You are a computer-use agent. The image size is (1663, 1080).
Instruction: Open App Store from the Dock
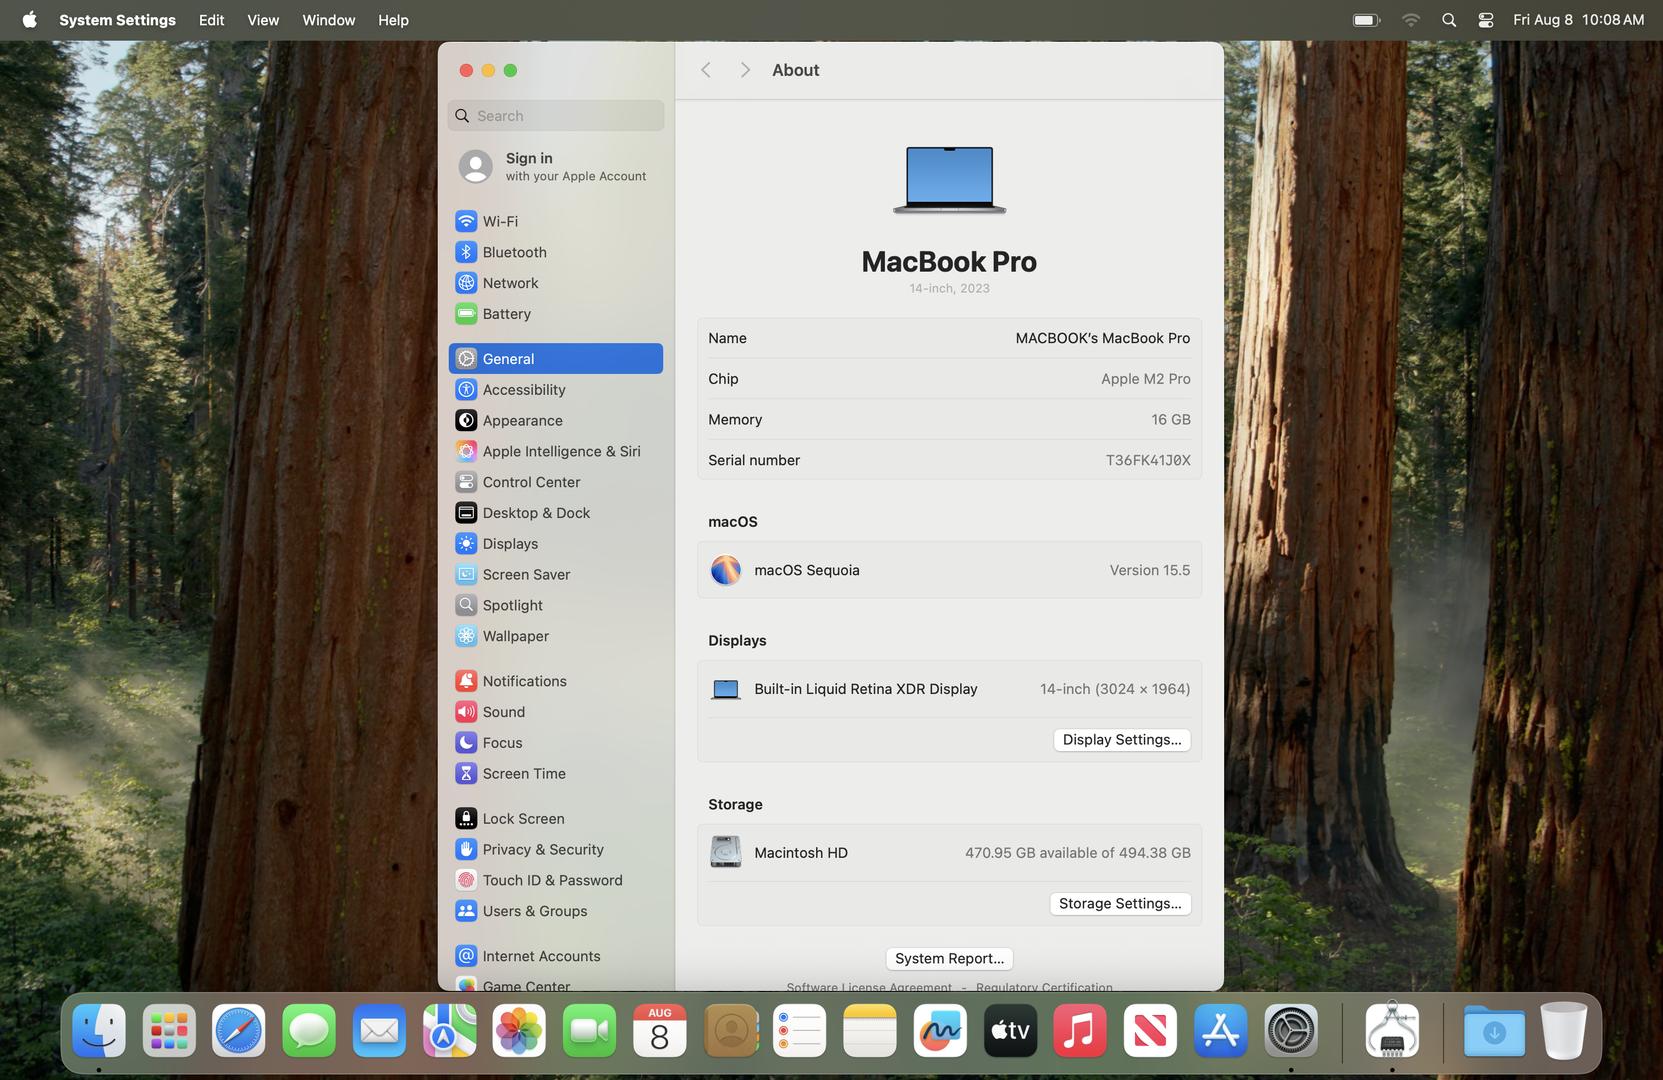(x=1220, y=1031)
